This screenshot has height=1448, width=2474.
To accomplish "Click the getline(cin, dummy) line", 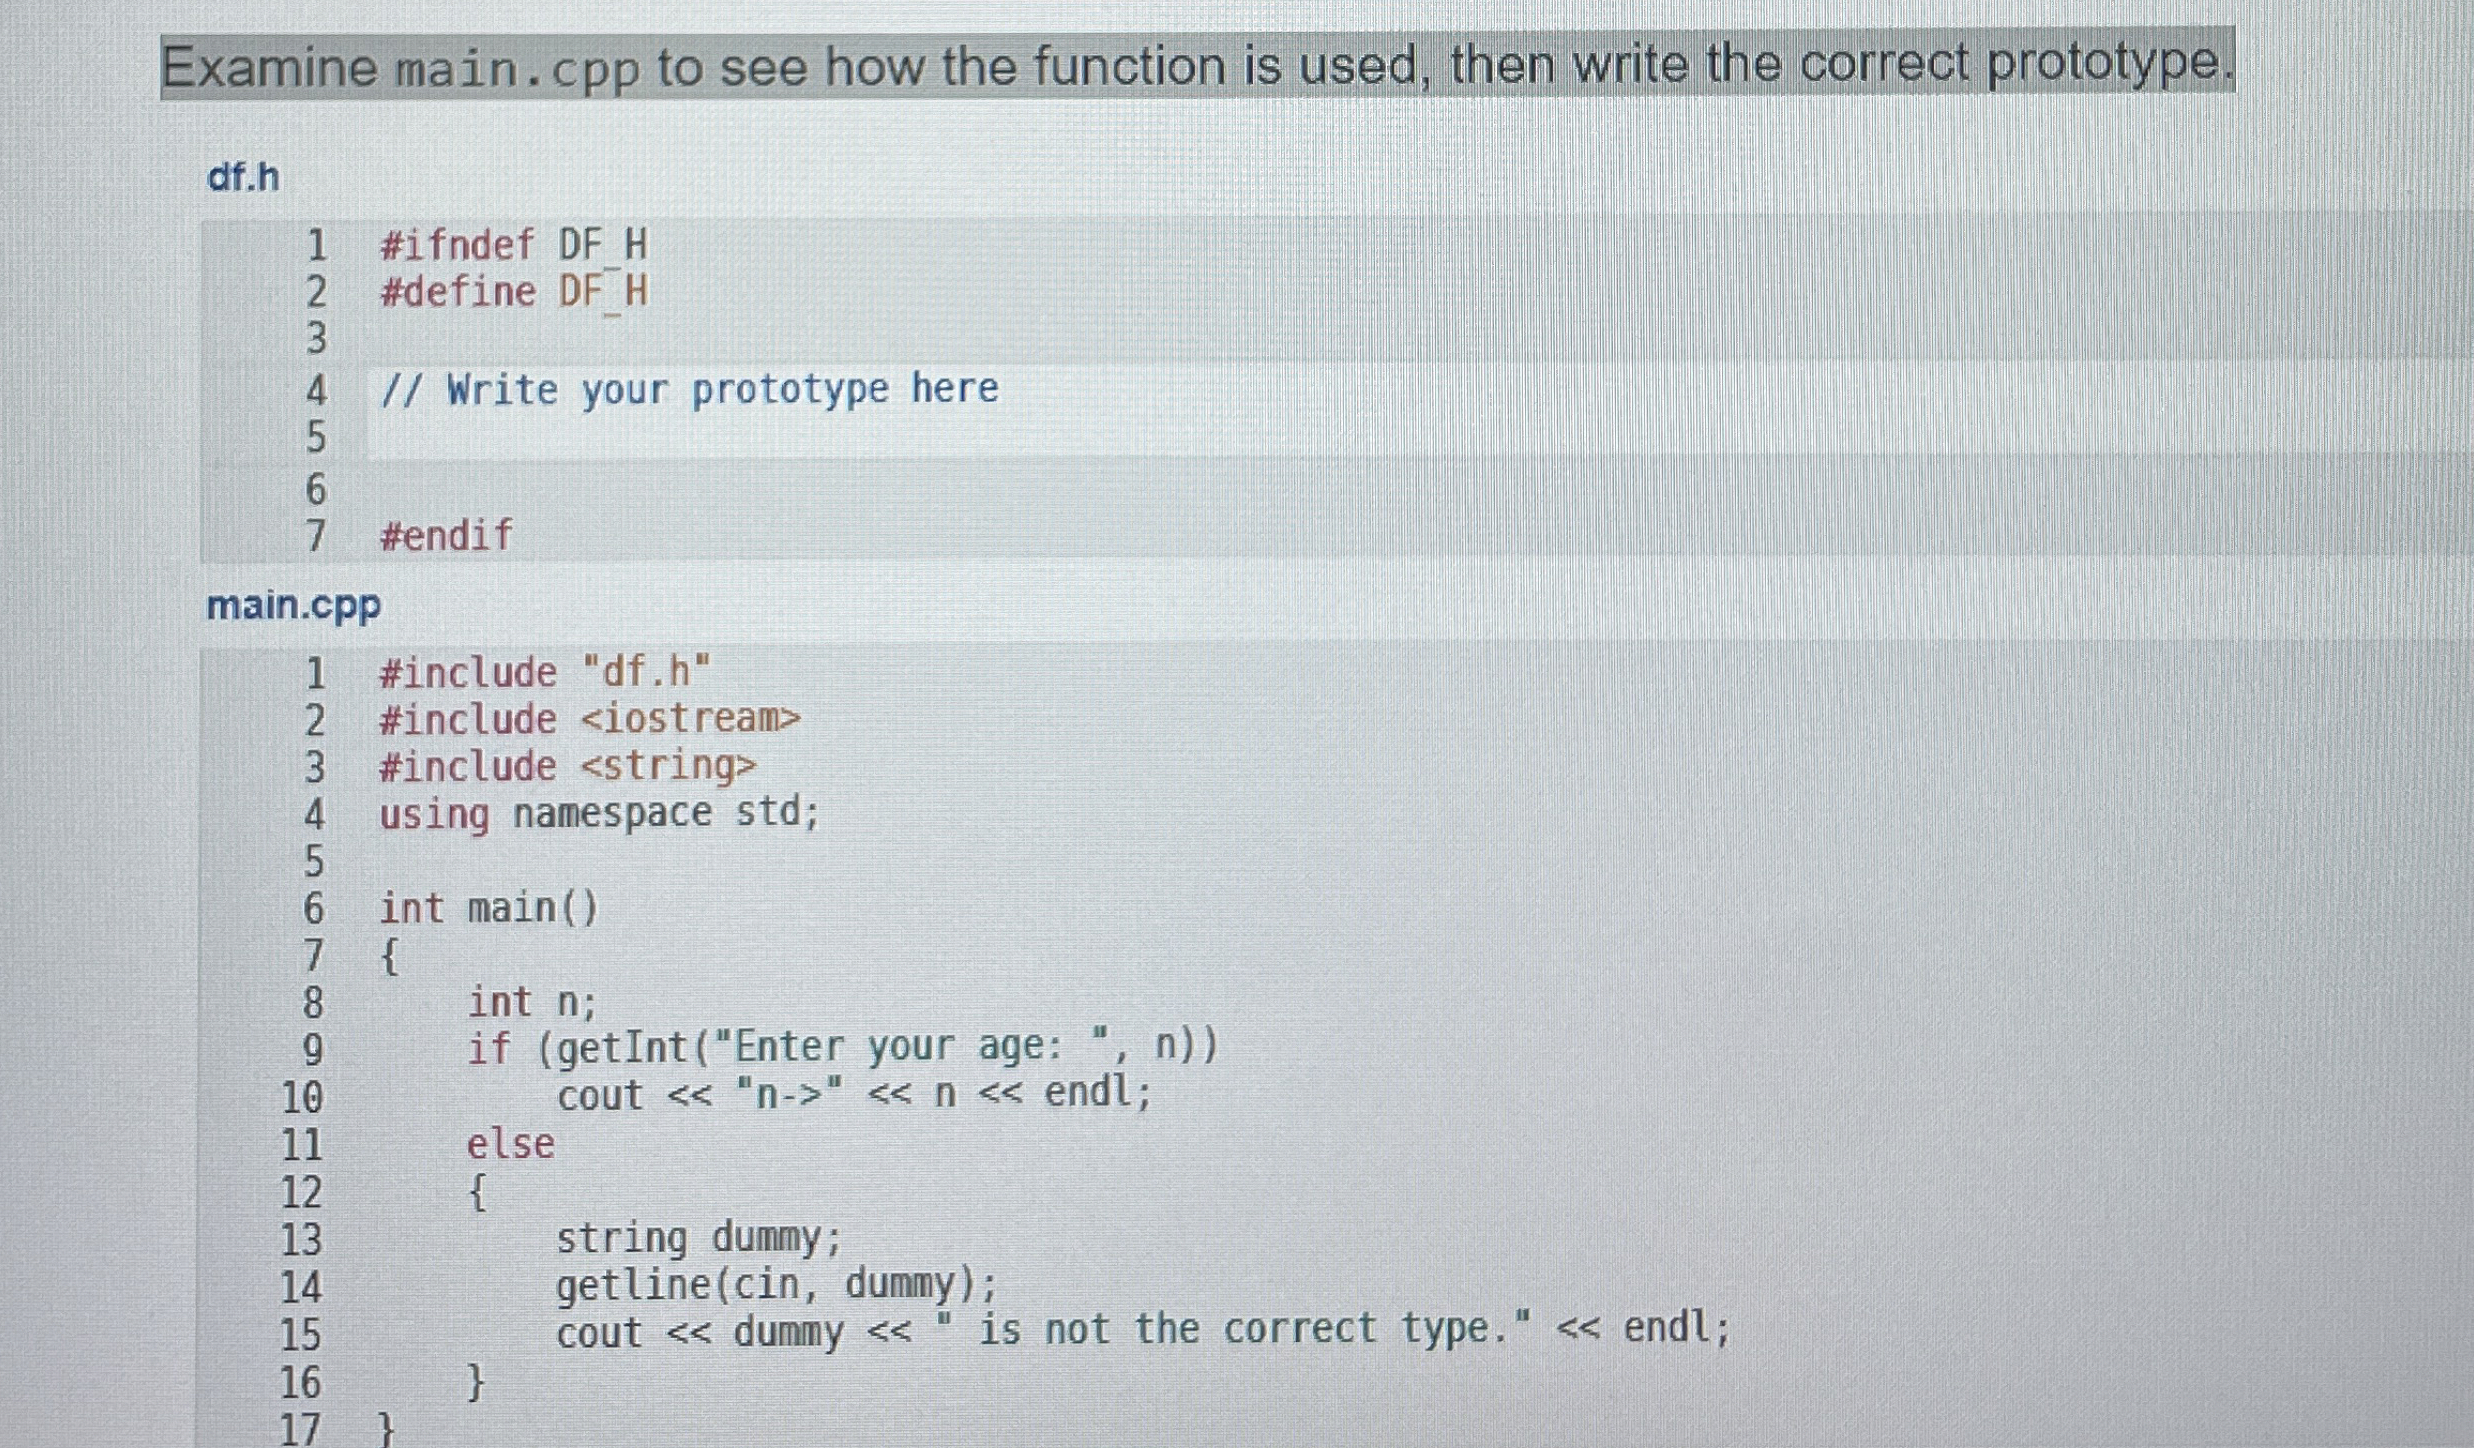I will [776, 1284].
